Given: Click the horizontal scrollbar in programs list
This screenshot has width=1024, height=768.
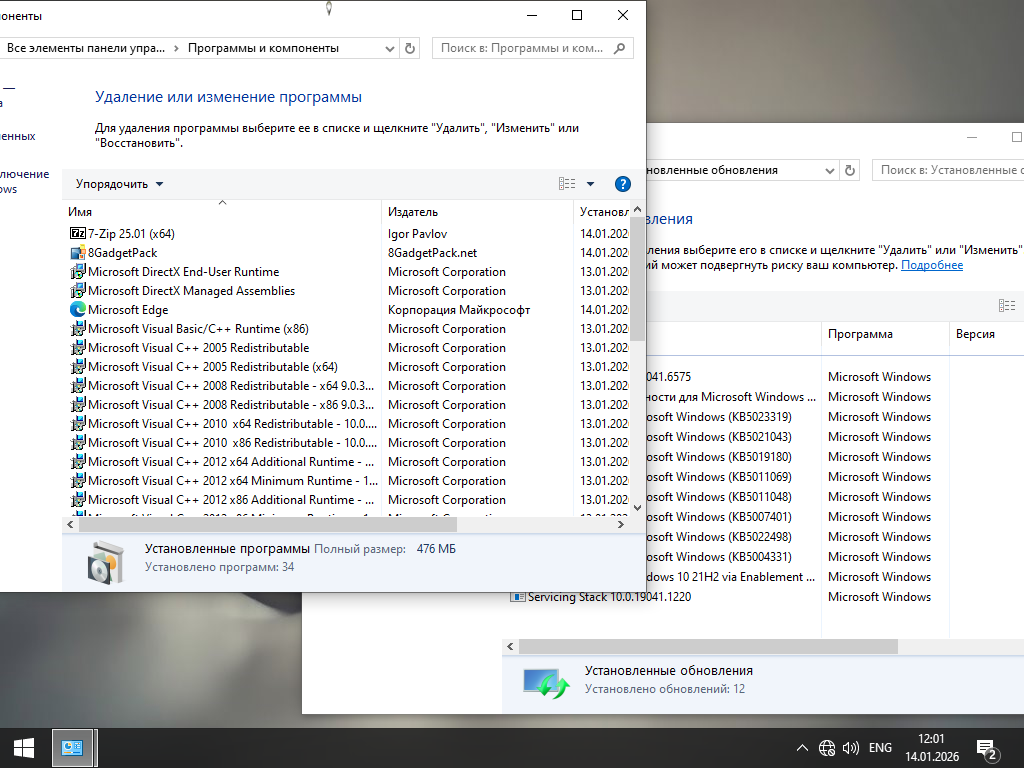Looking at the screenshot, I should point(270,524).
